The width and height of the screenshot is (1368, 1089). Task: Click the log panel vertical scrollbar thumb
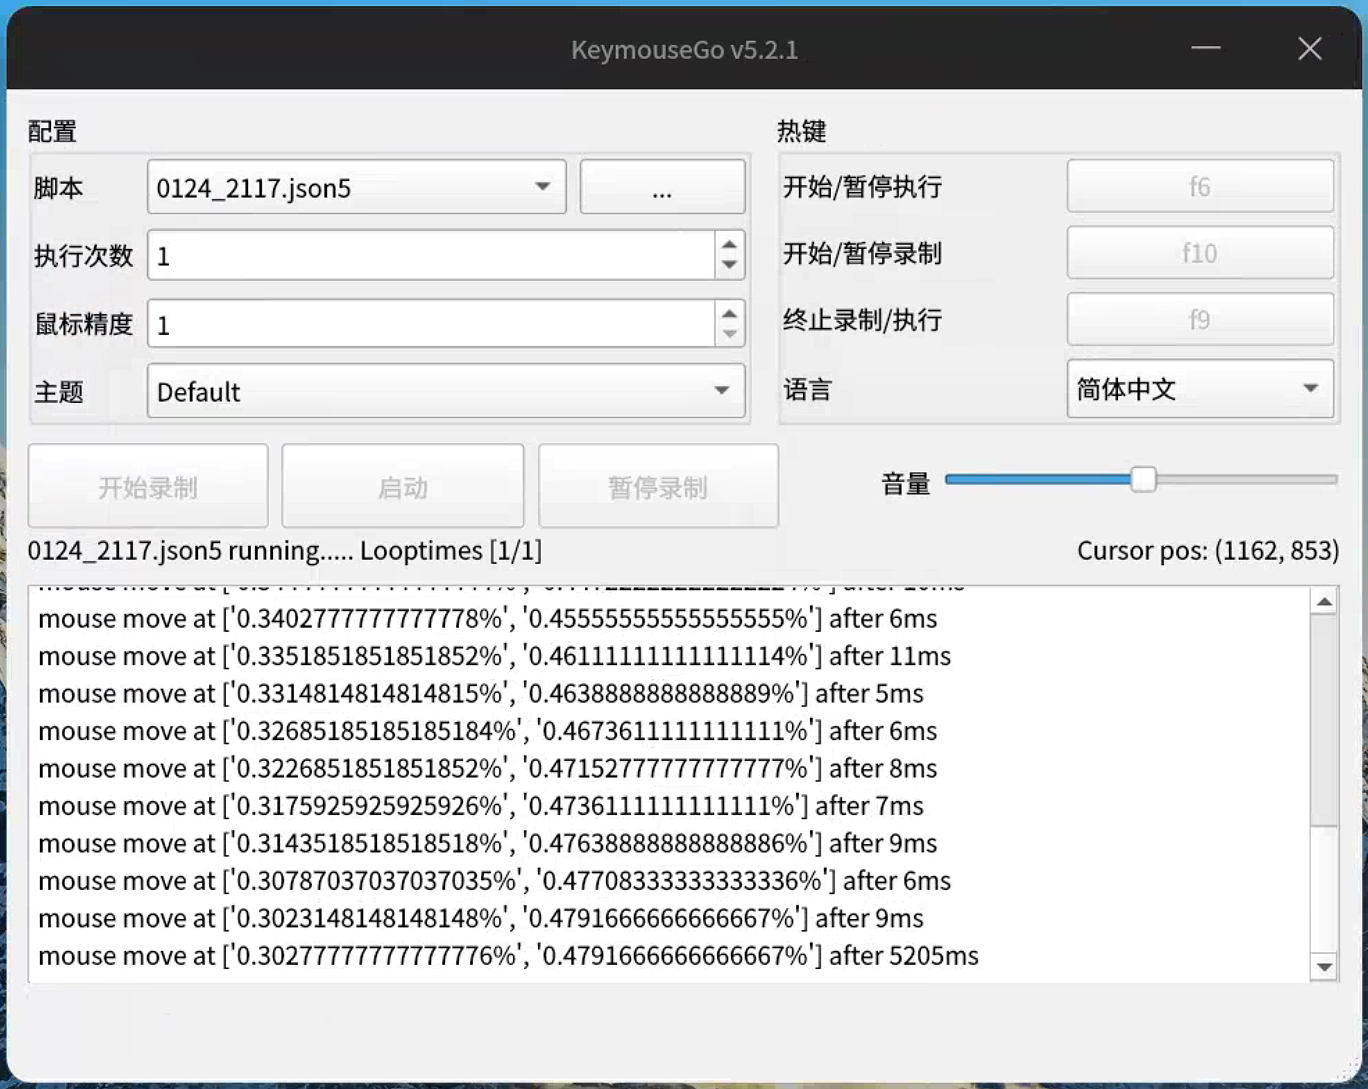pyautogui.click(x=1324, y=722)
